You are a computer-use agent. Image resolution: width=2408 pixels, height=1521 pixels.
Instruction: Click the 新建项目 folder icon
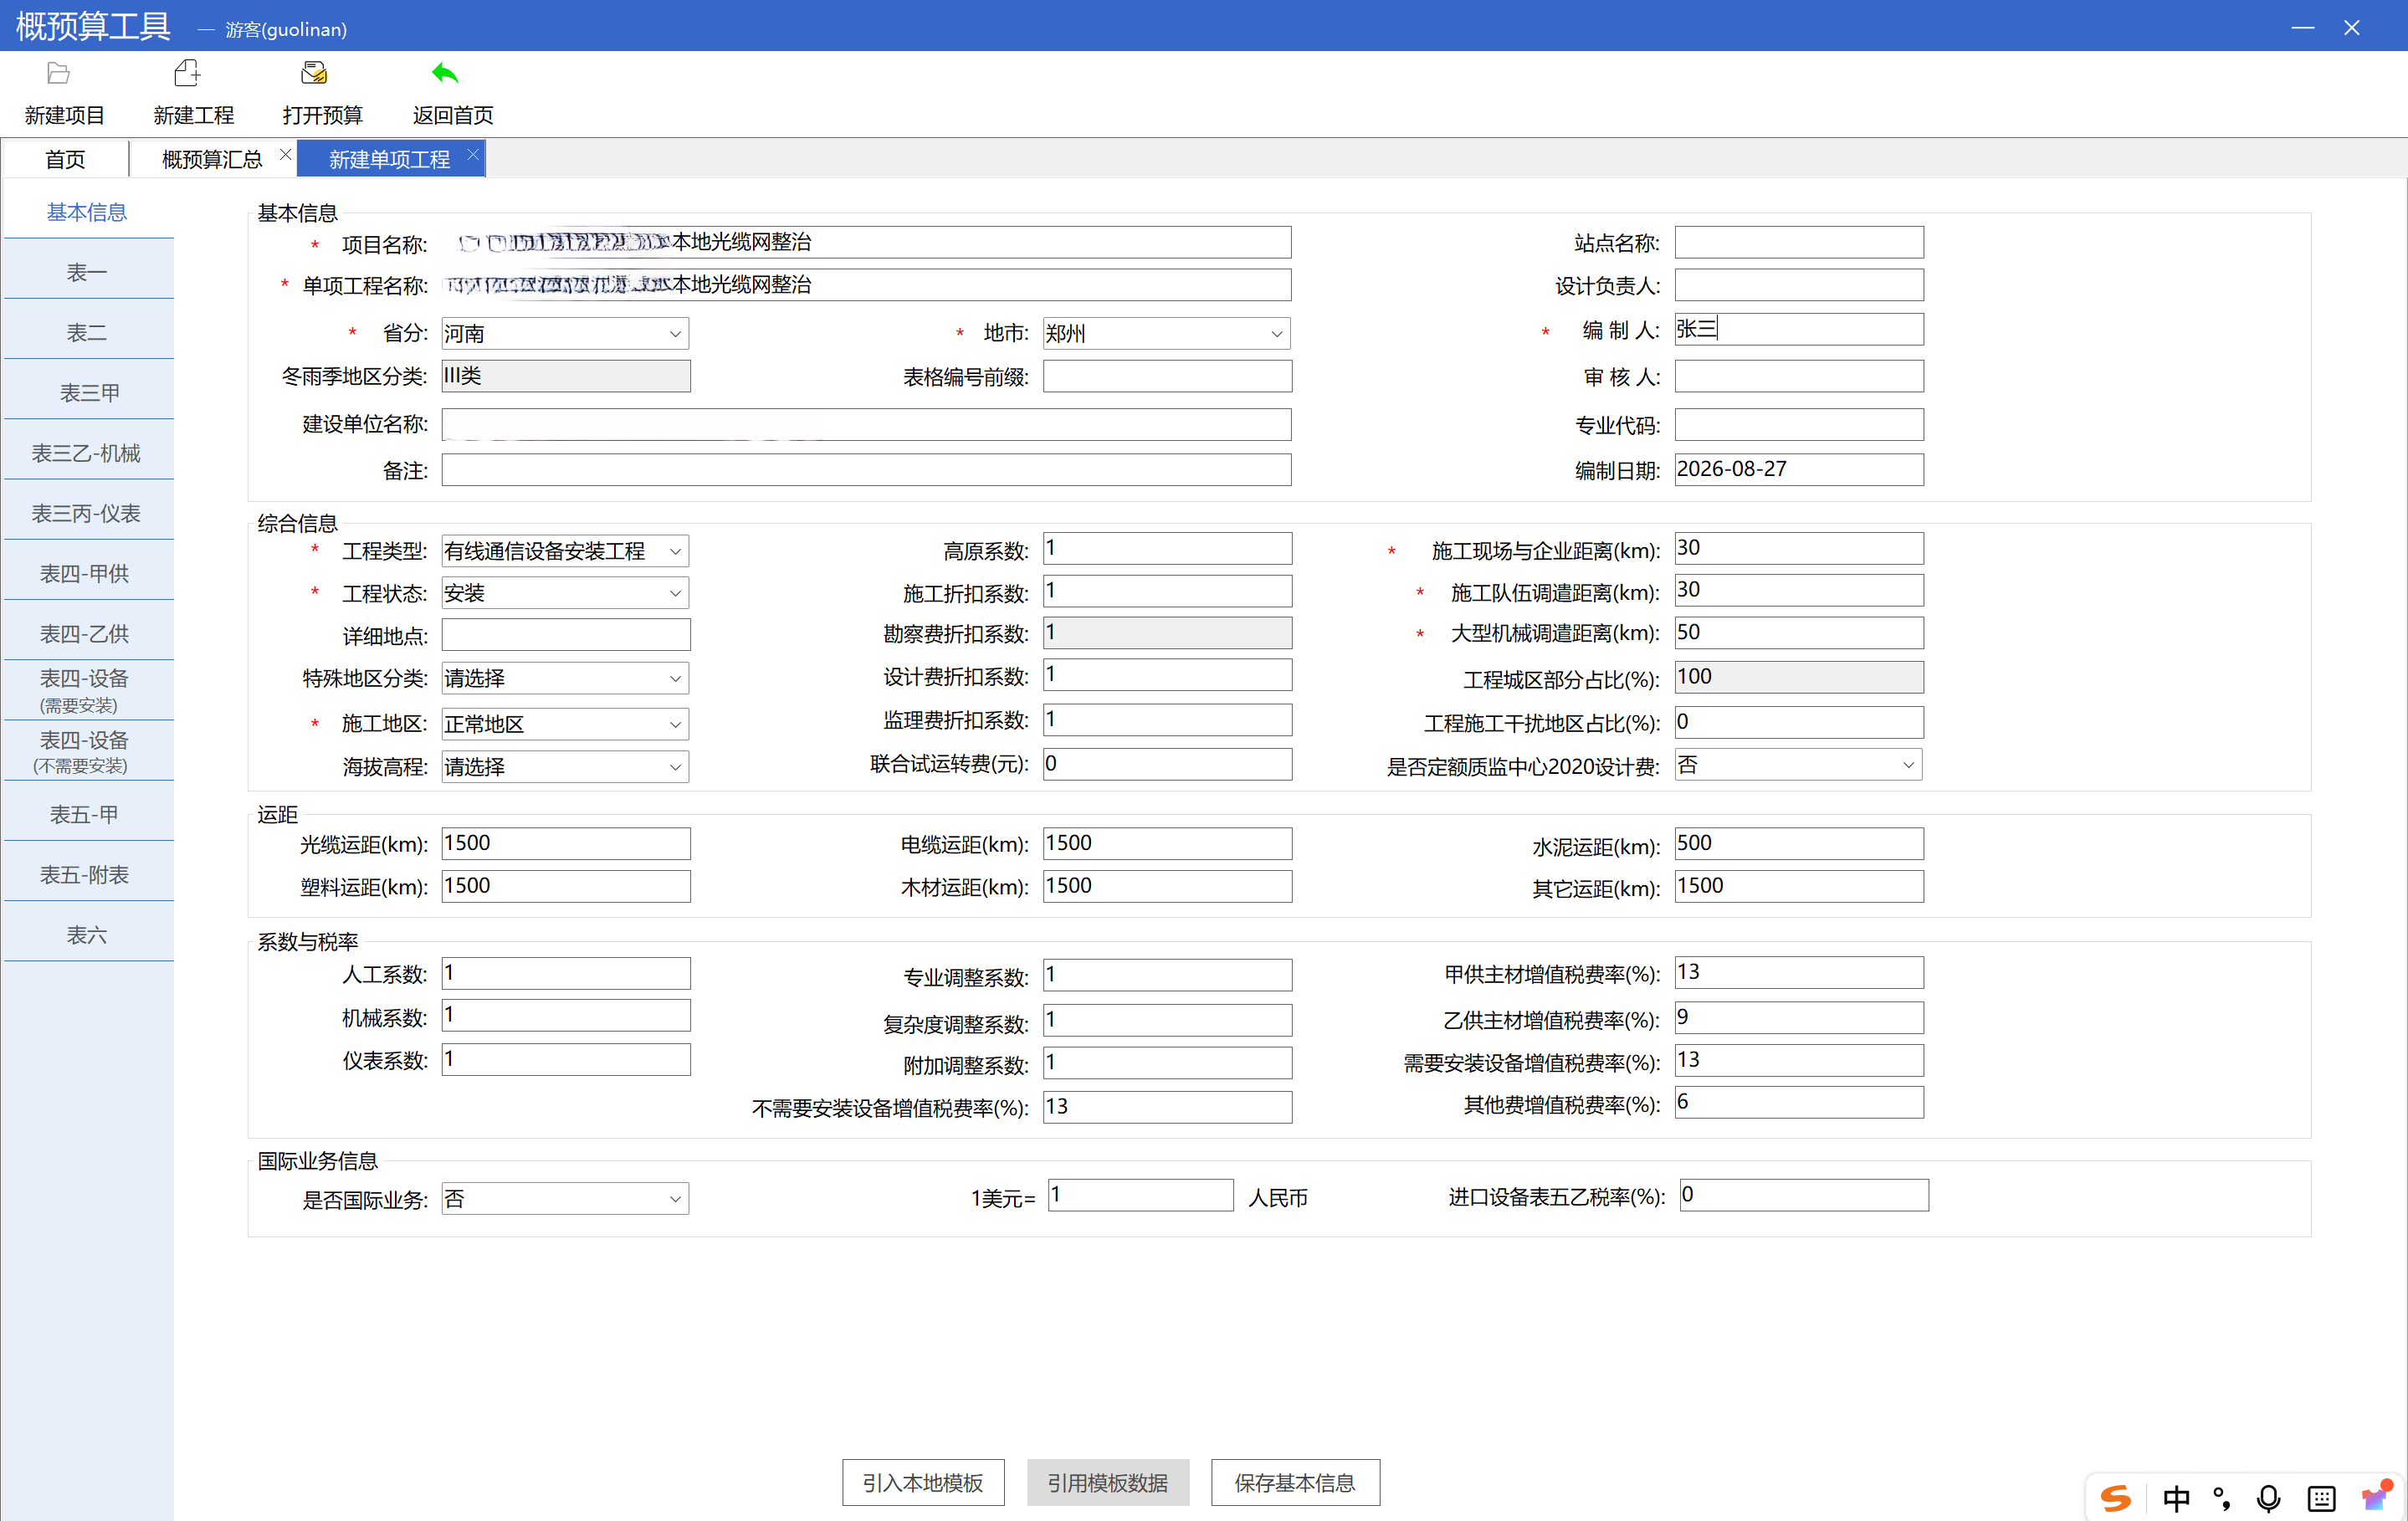(x=59, y=73)
